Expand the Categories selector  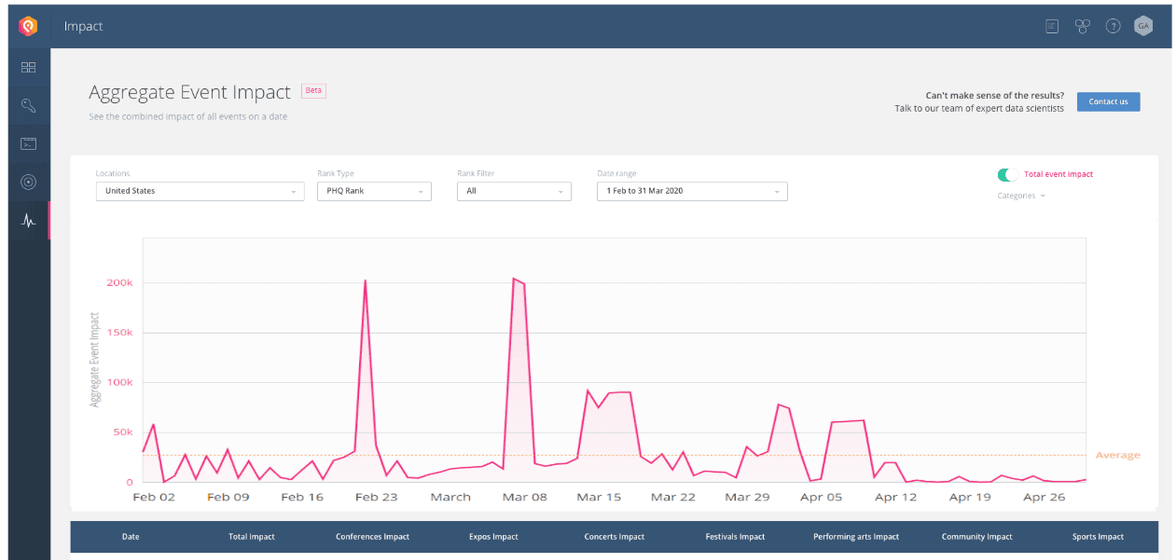click(1021, 196)
